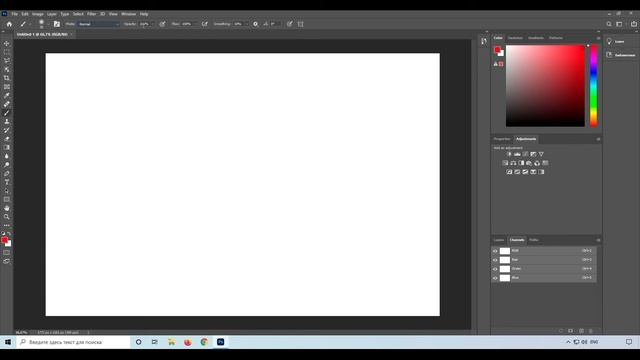The height and width of the screenshot is (360, 640).
Task: Click the Levels adjustment icon
Action: pyautogui.click(x=517, y=154)
